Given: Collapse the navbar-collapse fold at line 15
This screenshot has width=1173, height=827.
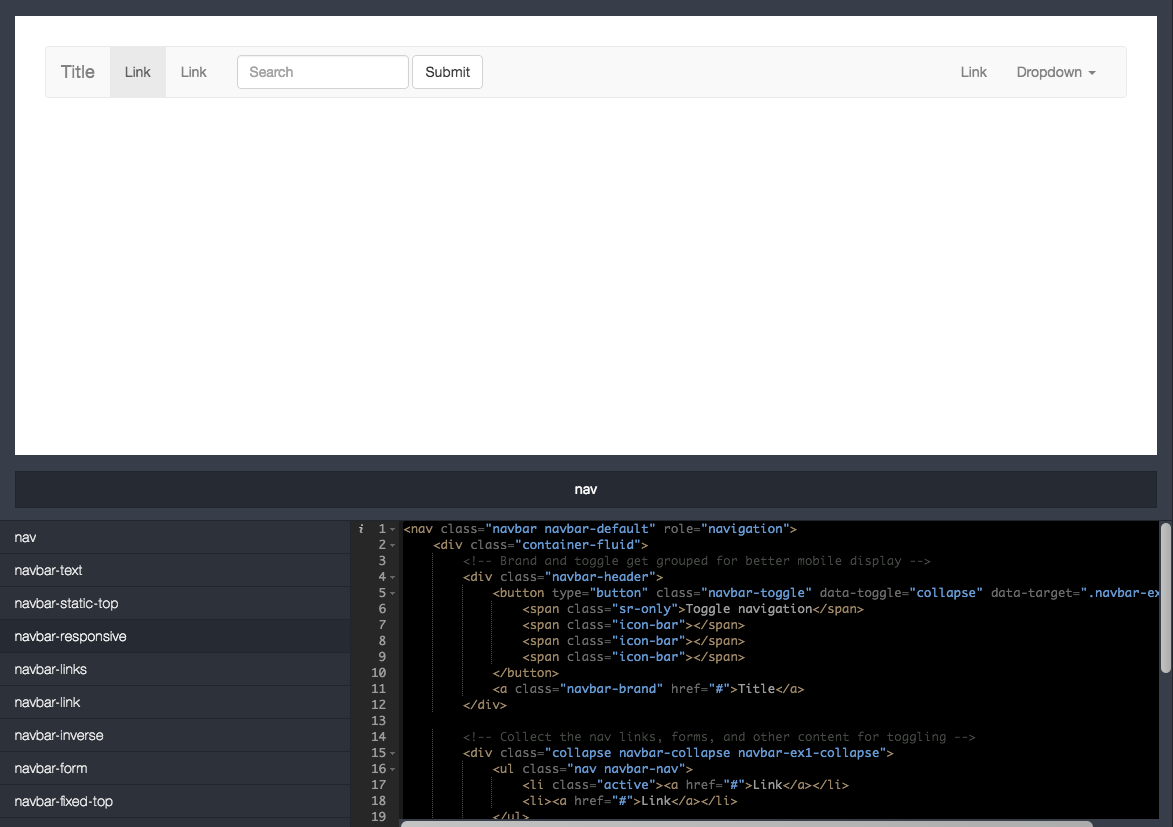Looking at the screenshot, I should pyautogui.click(x=391, y=752).
